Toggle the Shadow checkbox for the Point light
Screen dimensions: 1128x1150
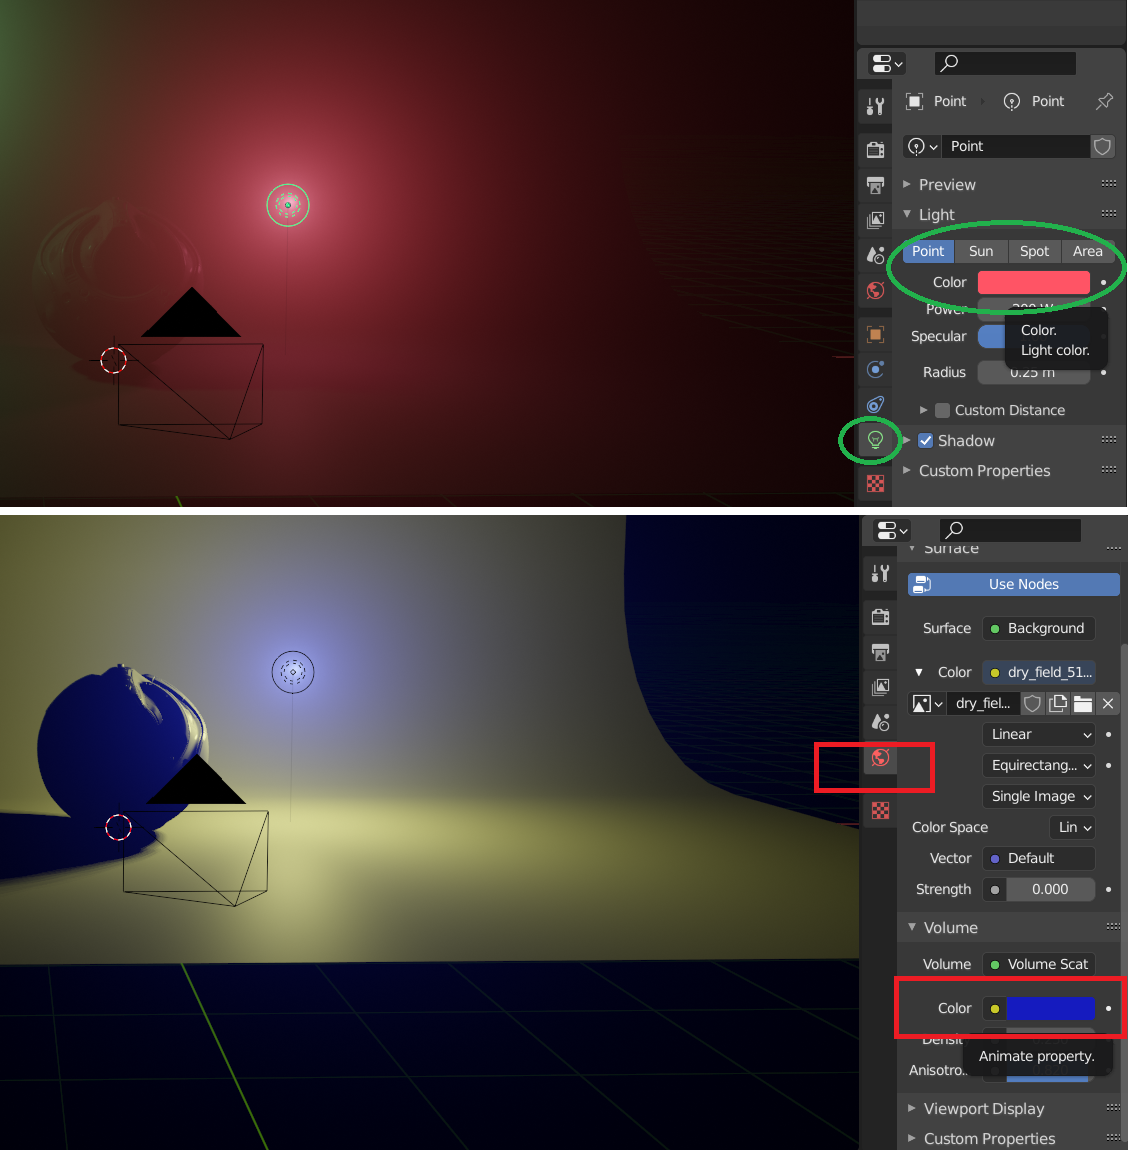pyautogui.click(x=926, y=440)
